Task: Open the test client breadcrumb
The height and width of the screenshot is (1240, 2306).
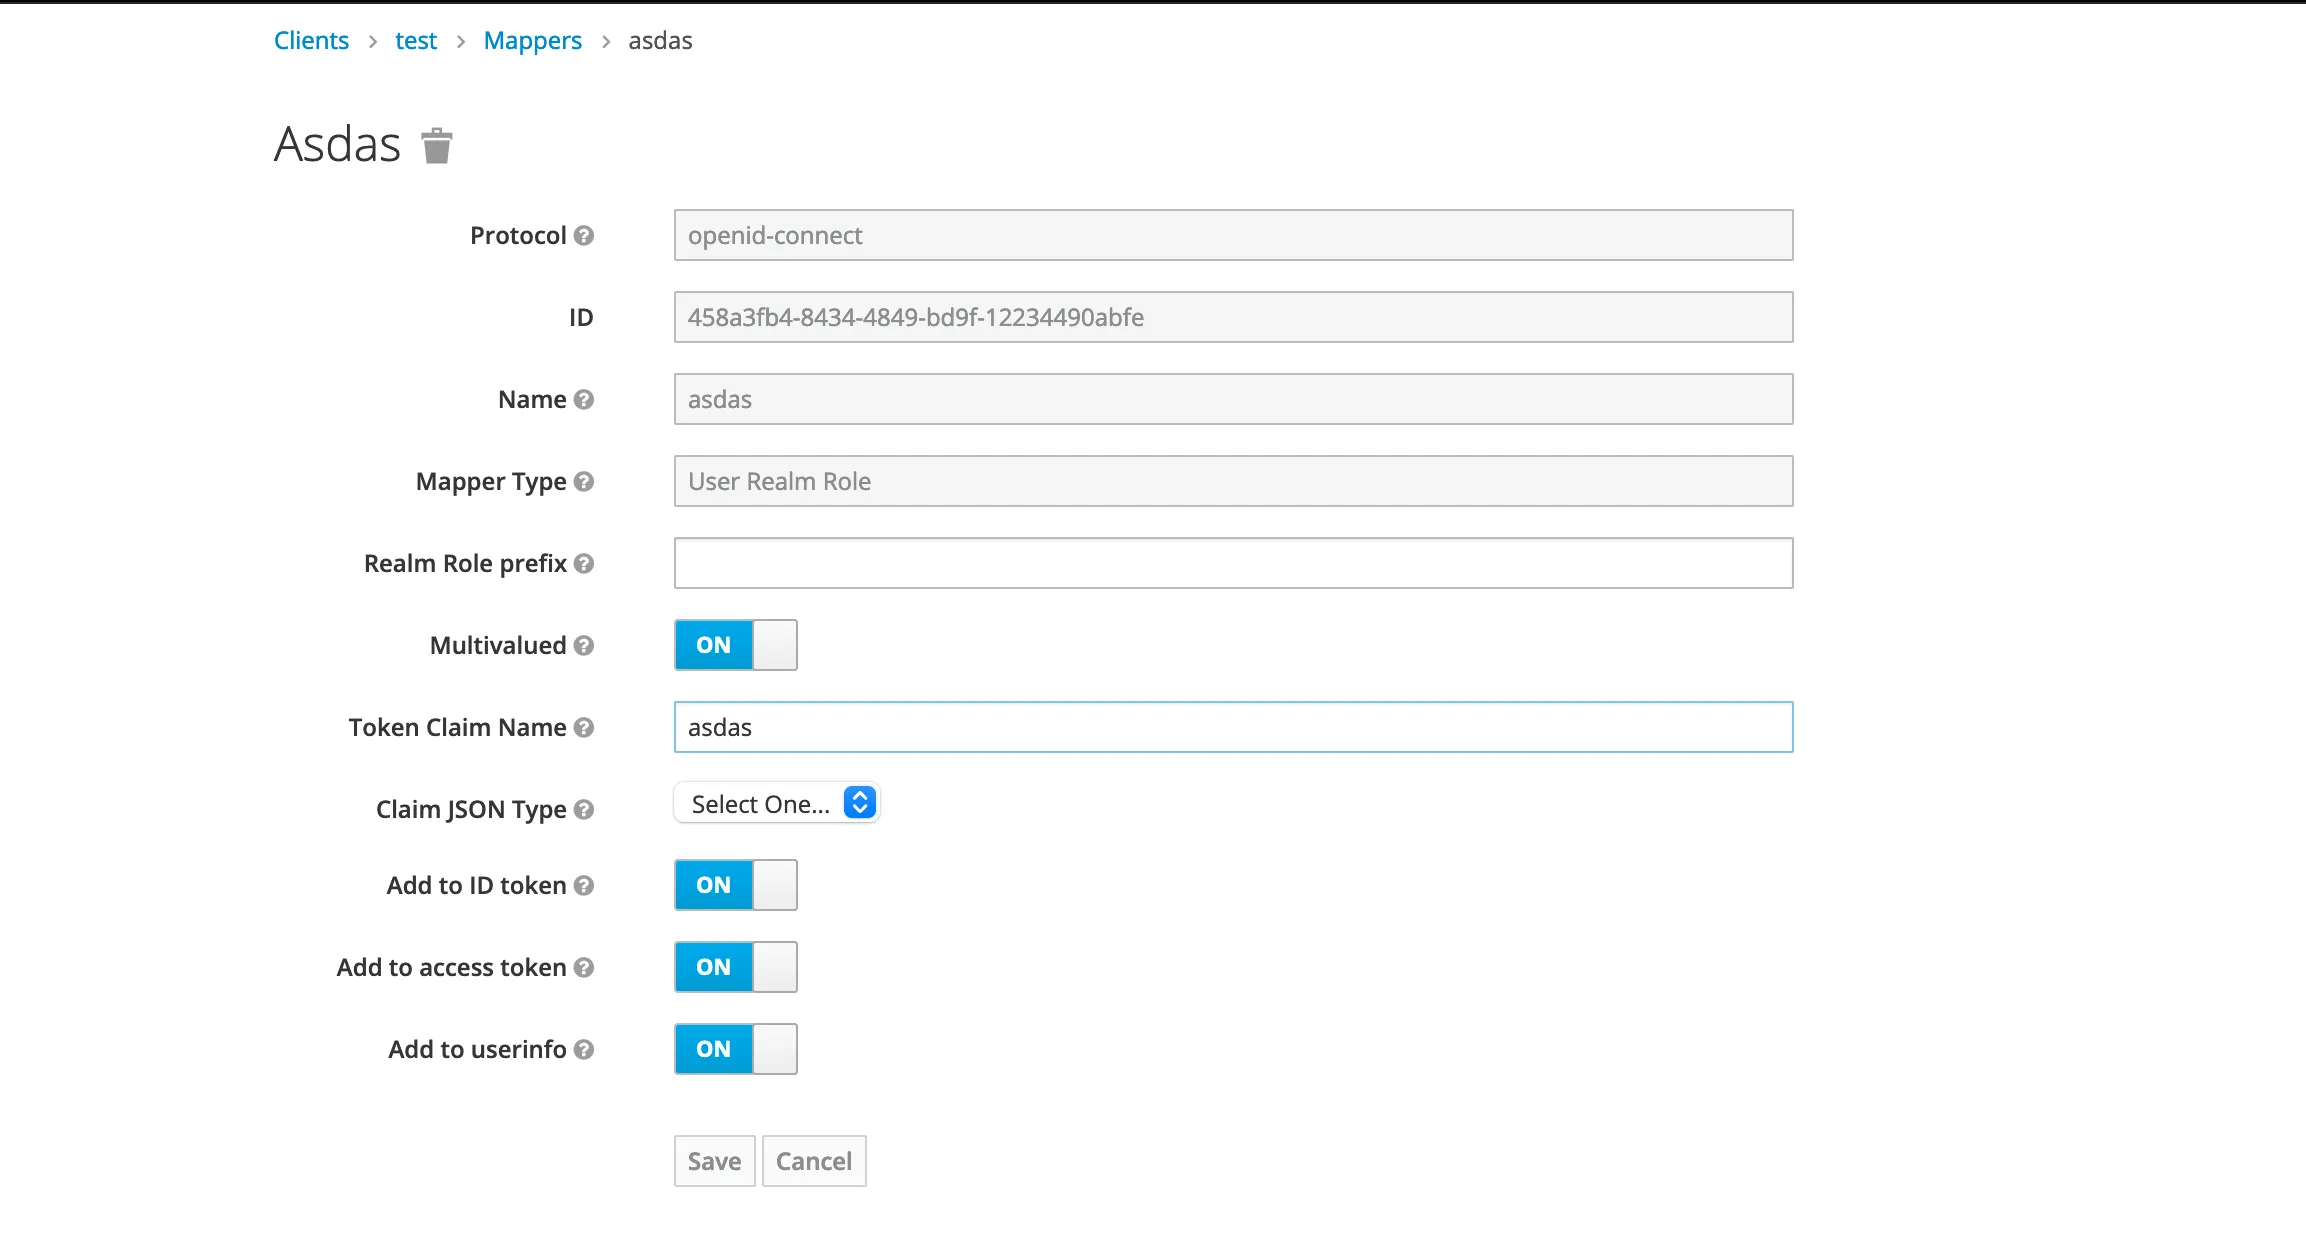Action: click(416, 41)
